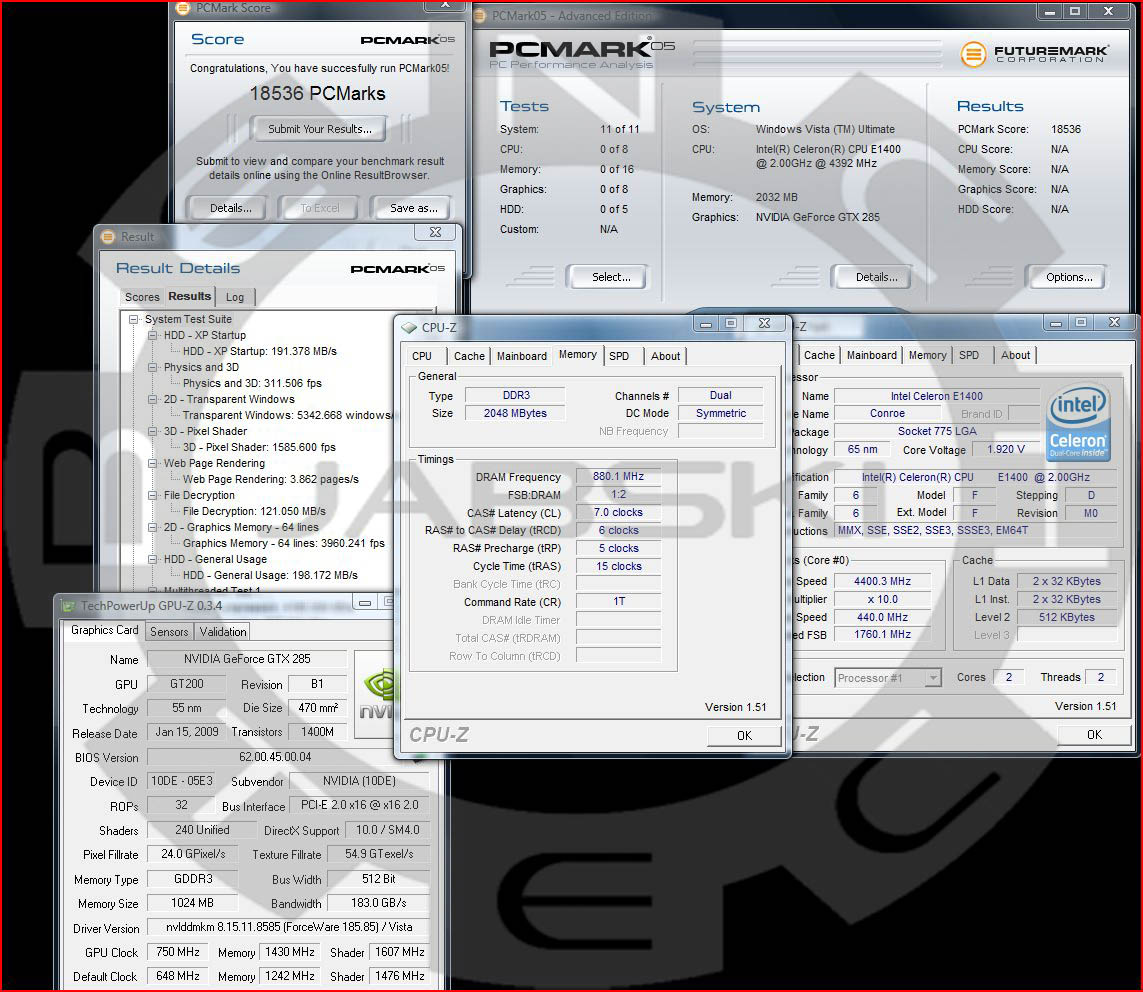Switch to Sensors tab in GPU-Z
1143x992 pixels.
(x=169, y=632)
